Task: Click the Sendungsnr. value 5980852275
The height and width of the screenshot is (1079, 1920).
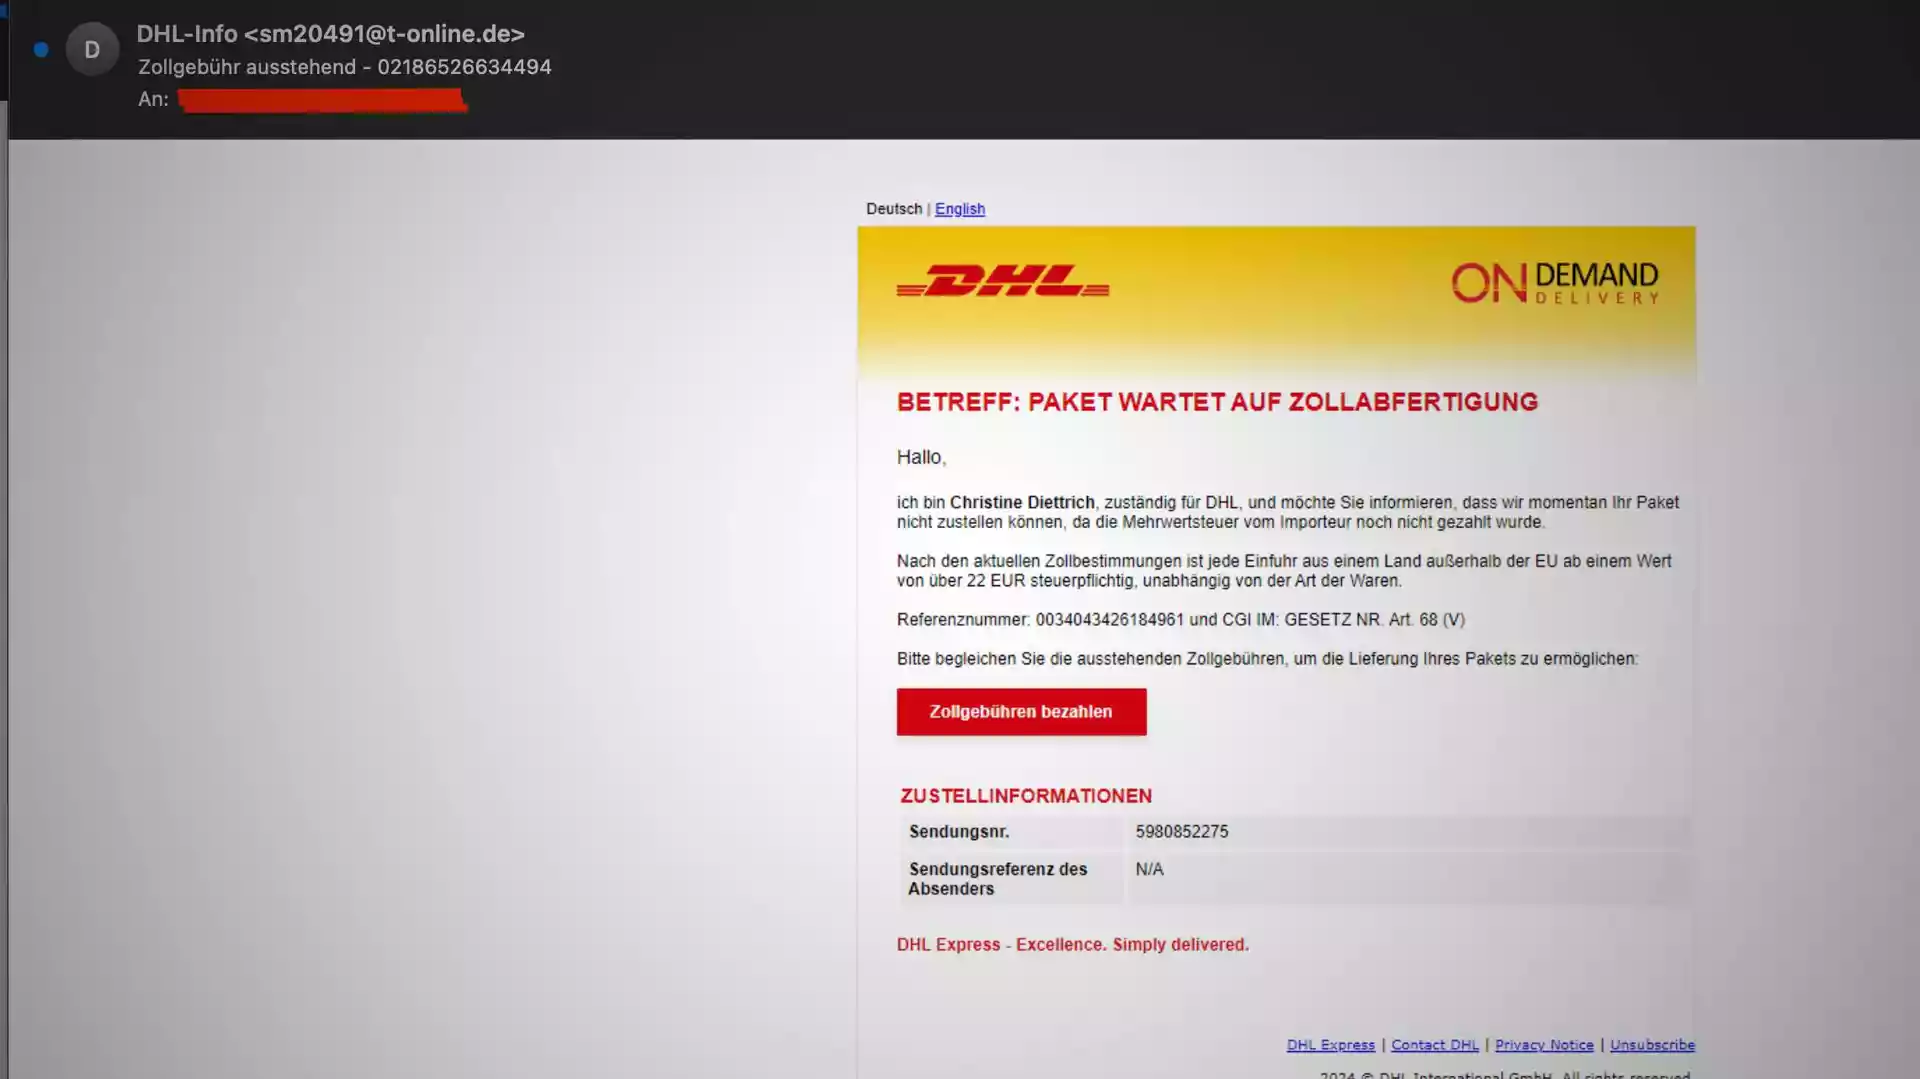Action: pyautogui.click(x=1182, y=832)
